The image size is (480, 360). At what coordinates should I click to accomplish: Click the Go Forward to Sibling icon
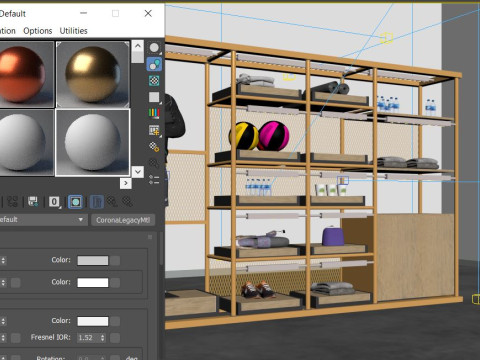coord(127,202)
